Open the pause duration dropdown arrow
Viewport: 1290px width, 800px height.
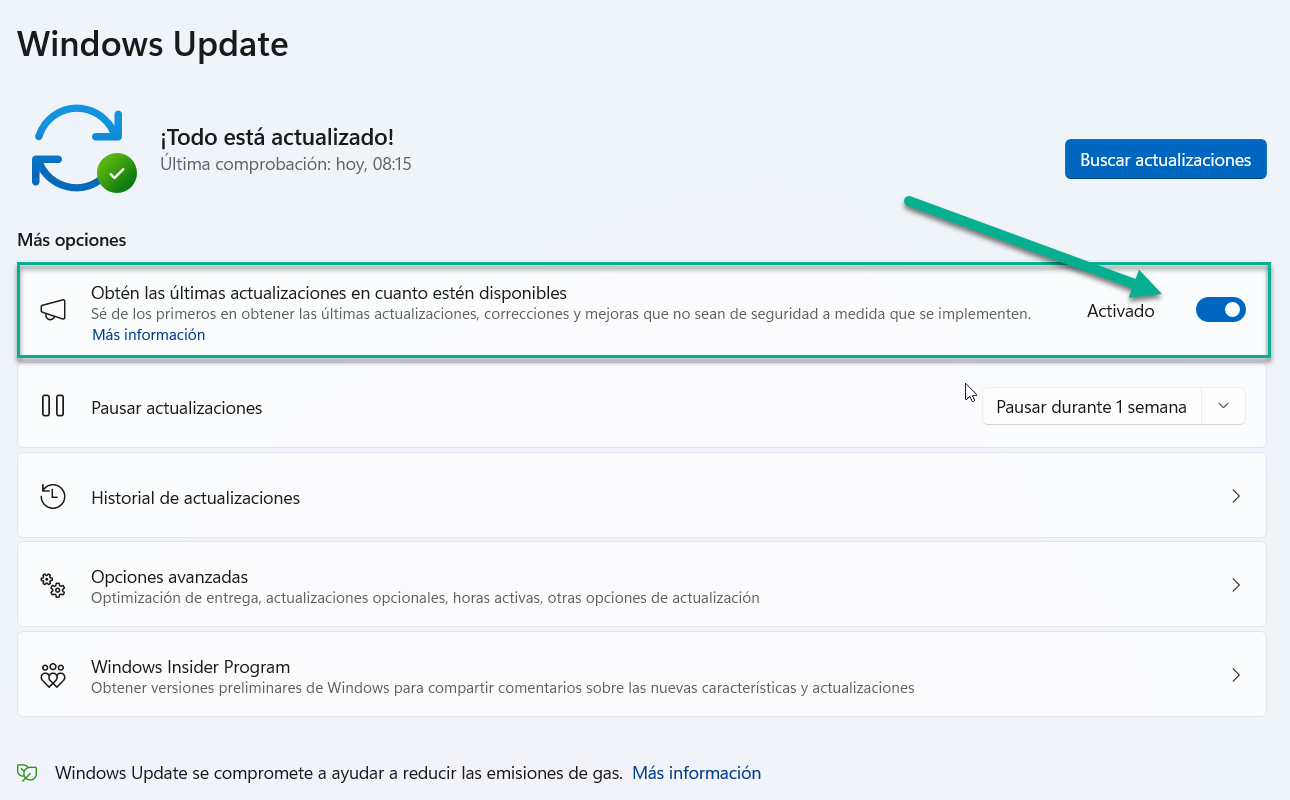1223,406
